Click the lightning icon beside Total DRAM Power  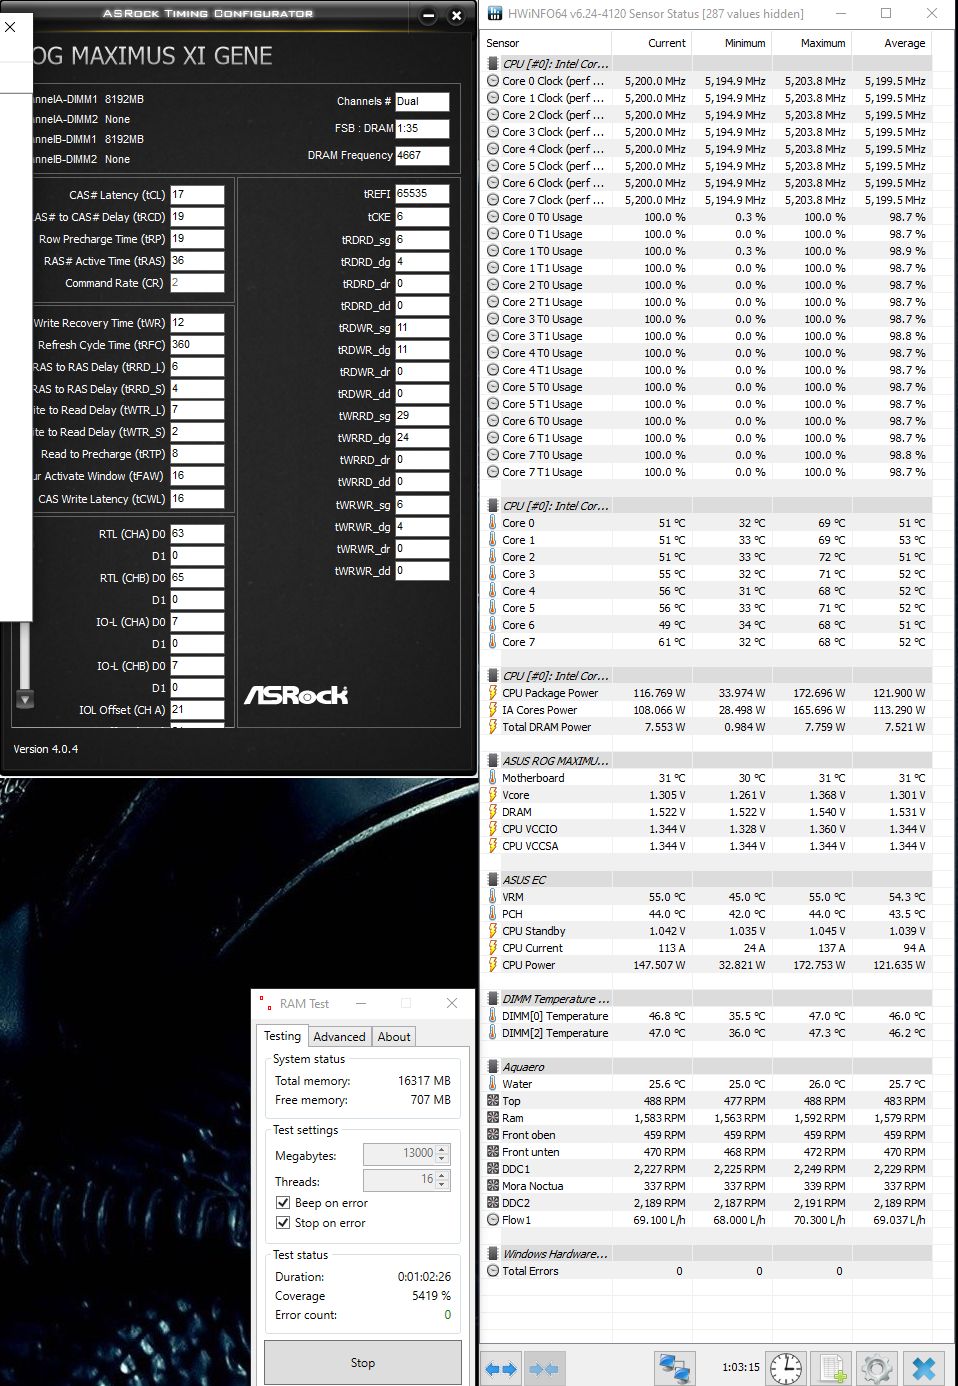pyautogui.click(x=493, y=727)
